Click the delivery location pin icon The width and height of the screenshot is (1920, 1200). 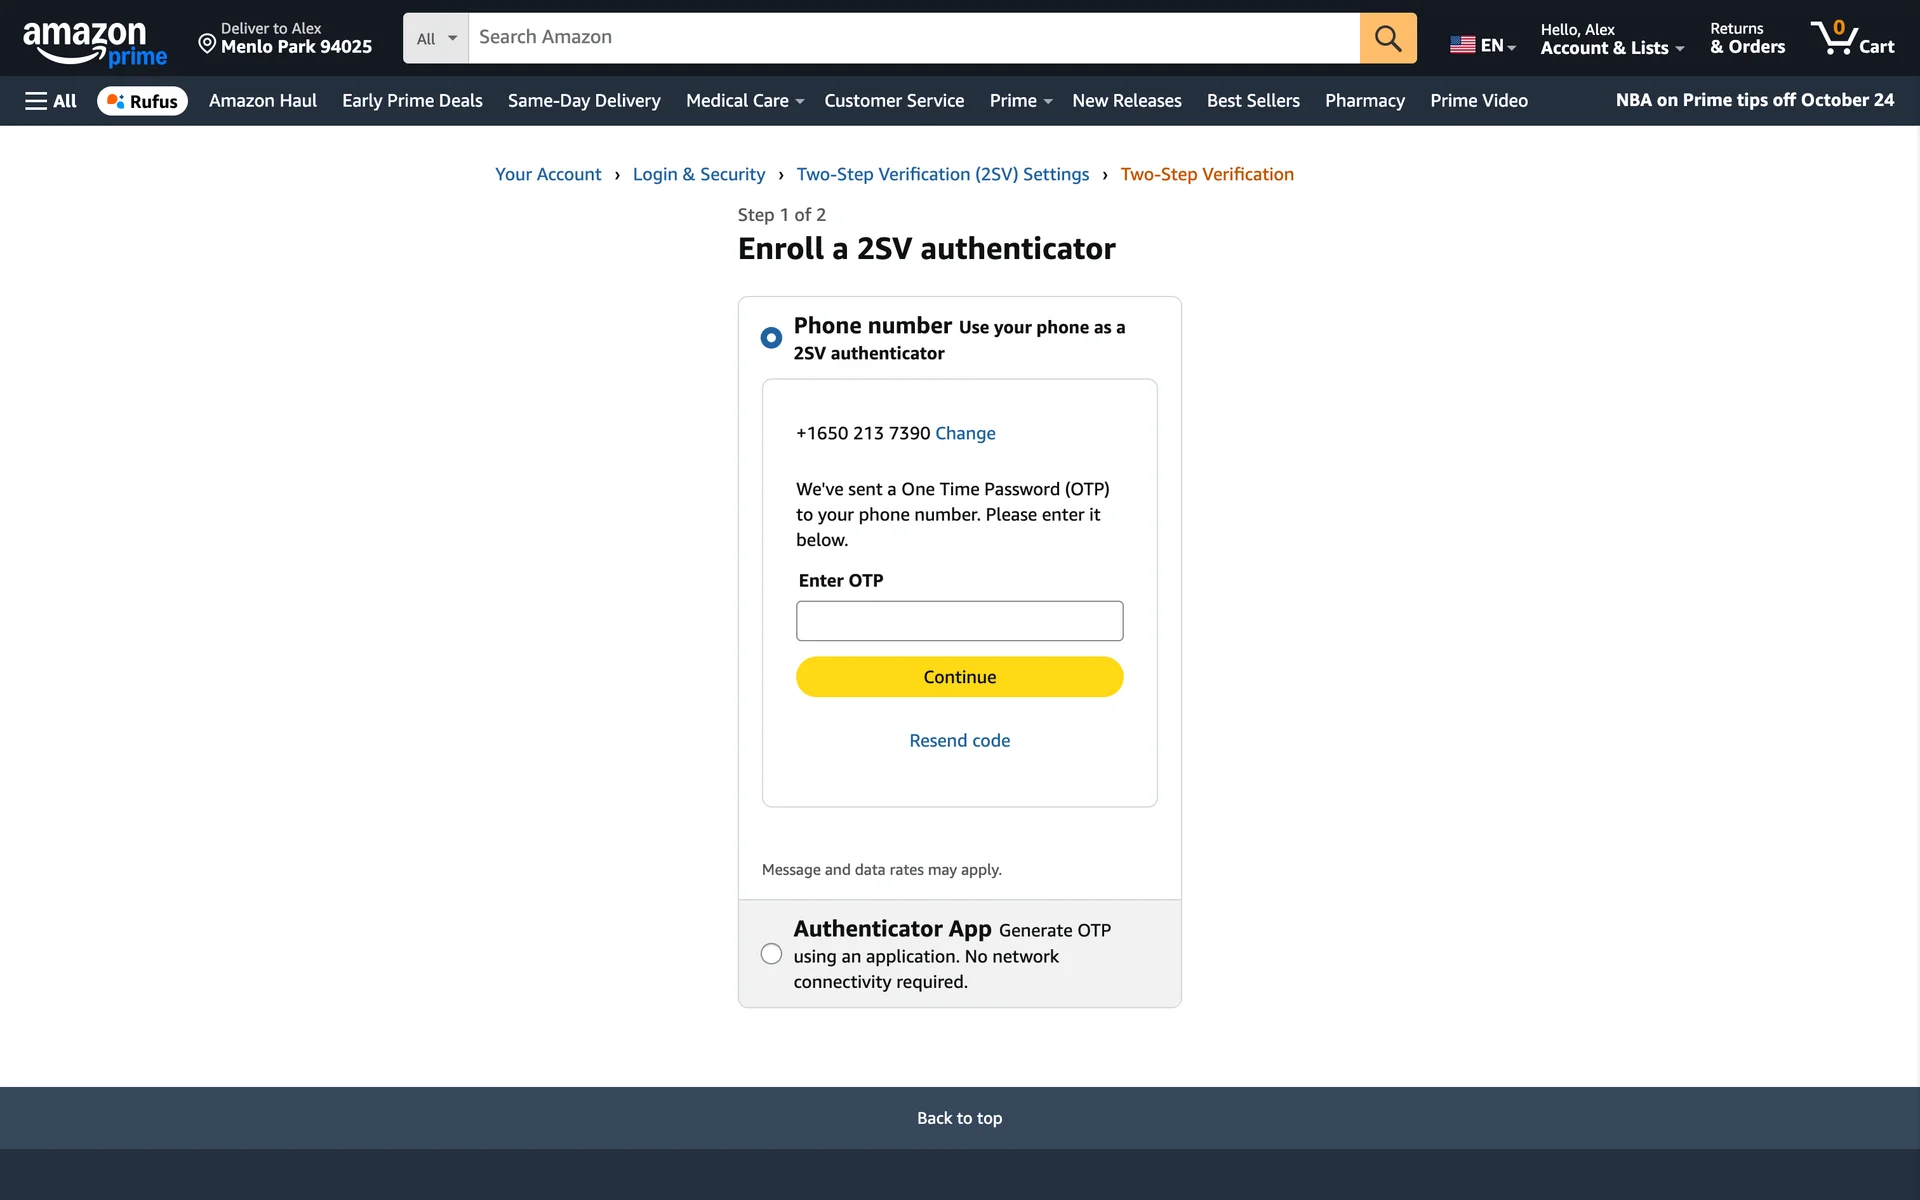(x=207, y=43)
